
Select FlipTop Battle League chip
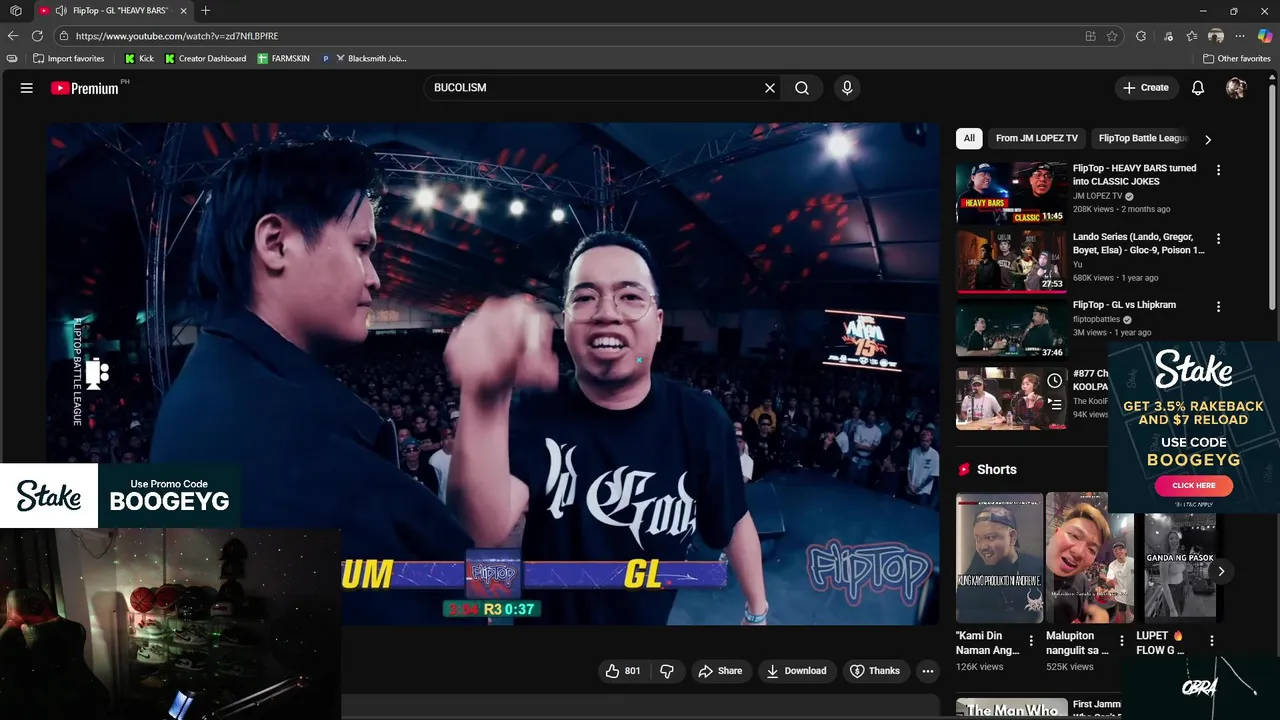pos(1143,138)
